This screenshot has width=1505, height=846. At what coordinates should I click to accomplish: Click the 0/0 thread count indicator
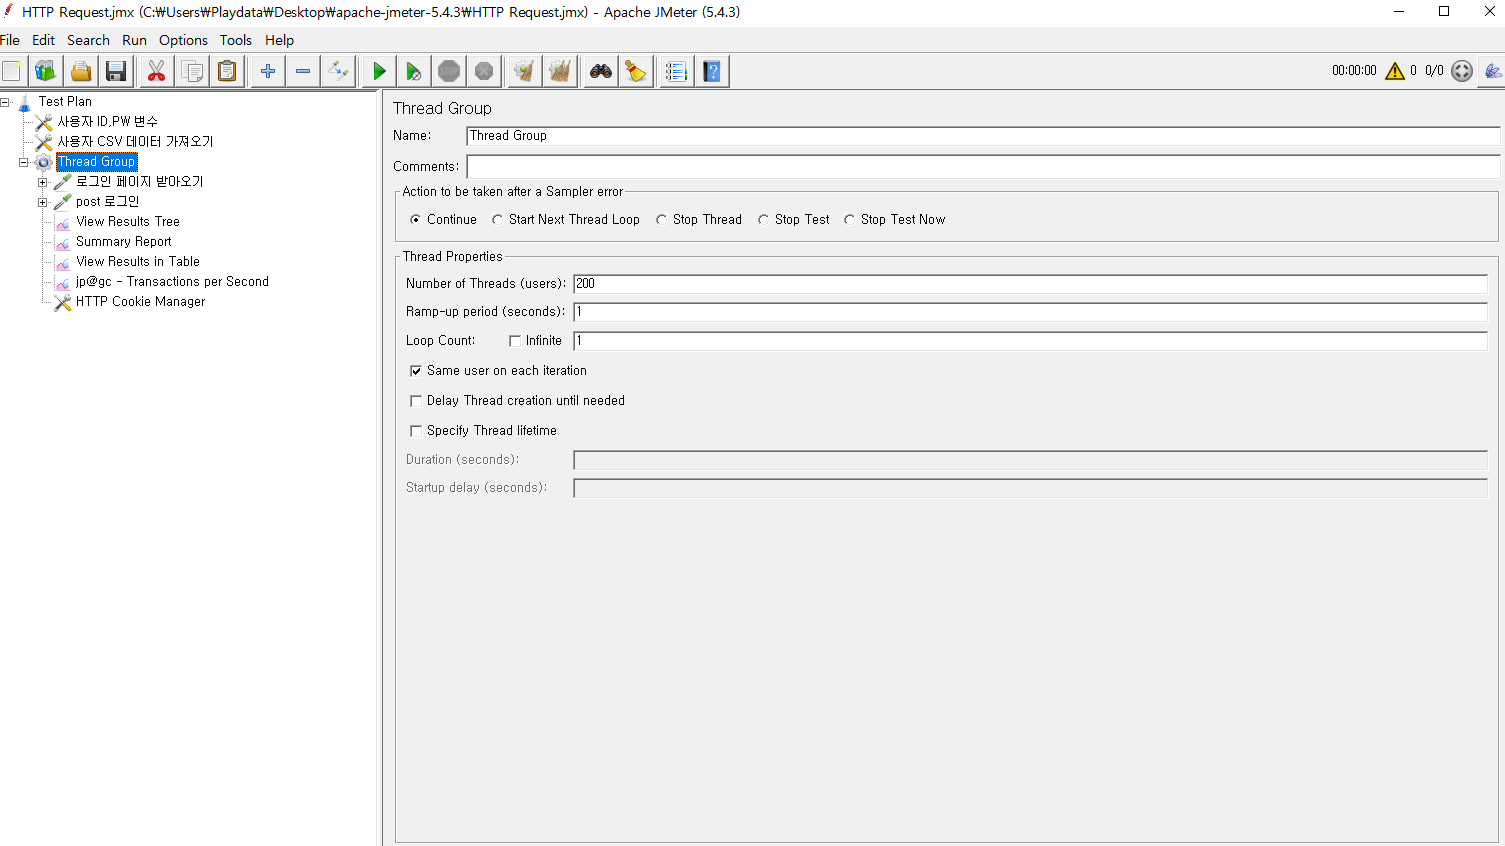point(1434,71)
